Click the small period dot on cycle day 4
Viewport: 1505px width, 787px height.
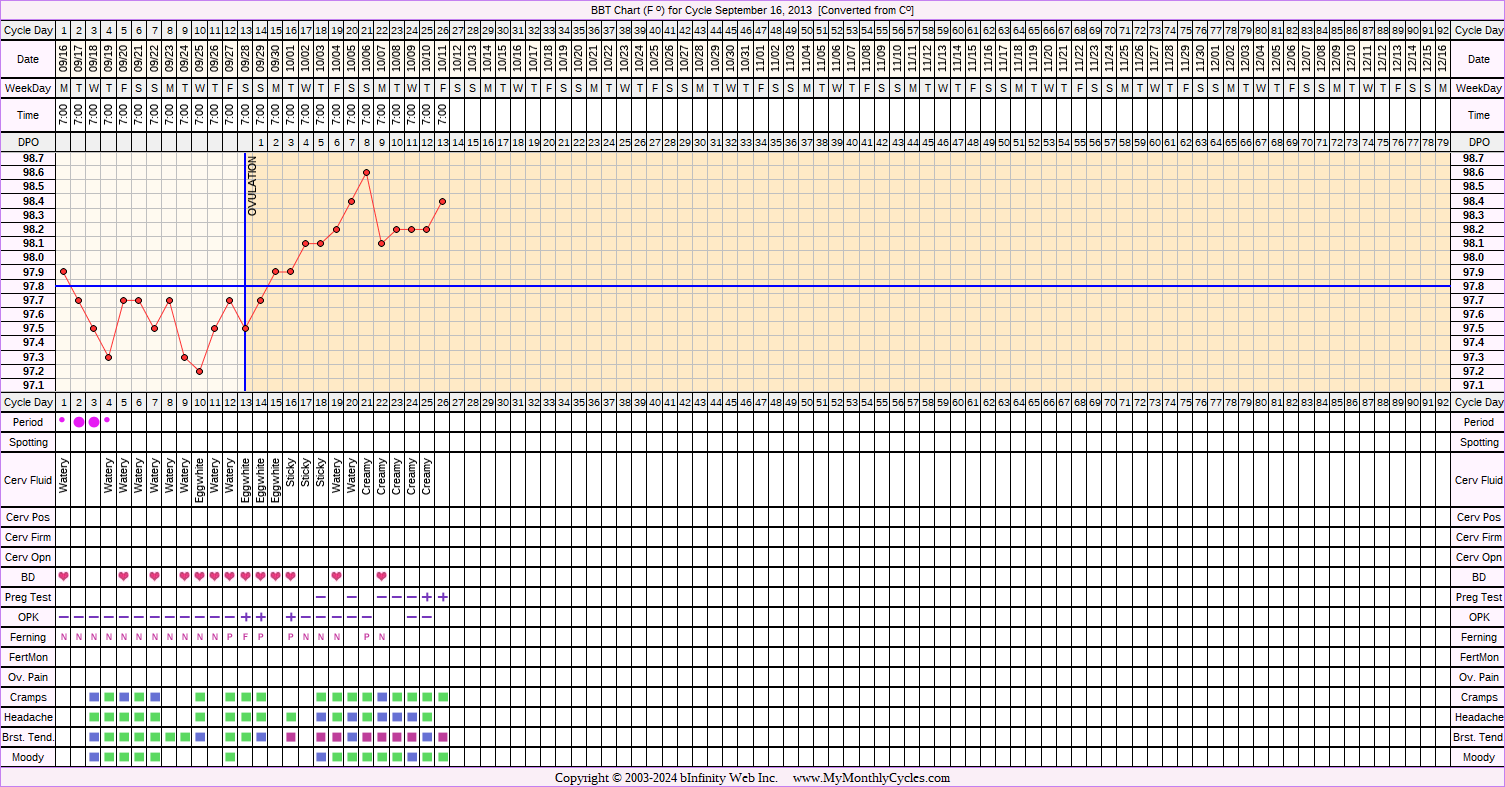(x=107, y=420)
